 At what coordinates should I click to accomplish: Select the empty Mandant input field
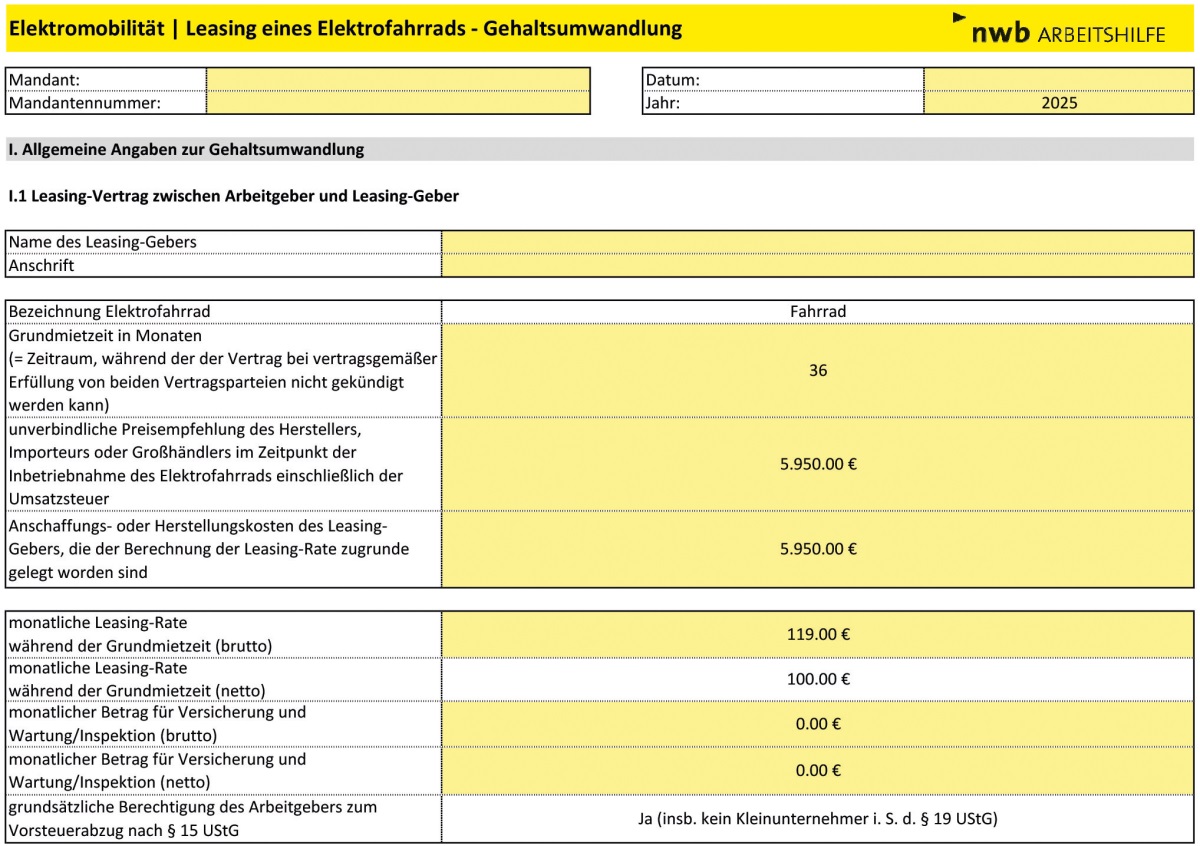coord(398,80)
